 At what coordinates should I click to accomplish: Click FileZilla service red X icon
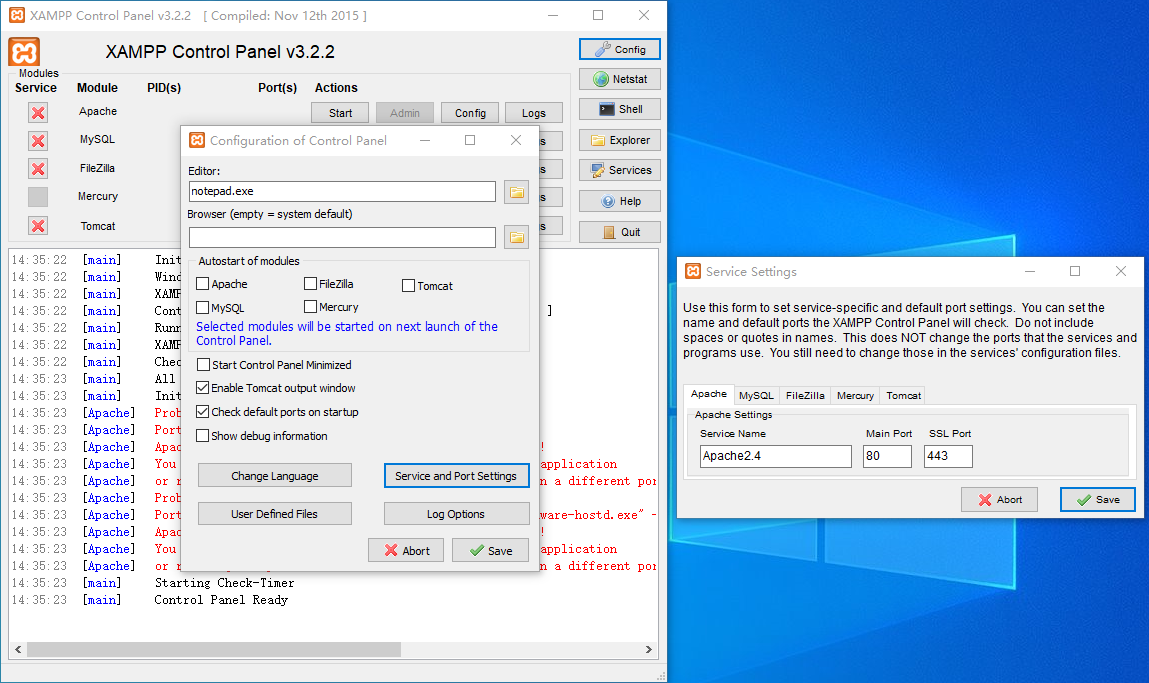[38, 169]
